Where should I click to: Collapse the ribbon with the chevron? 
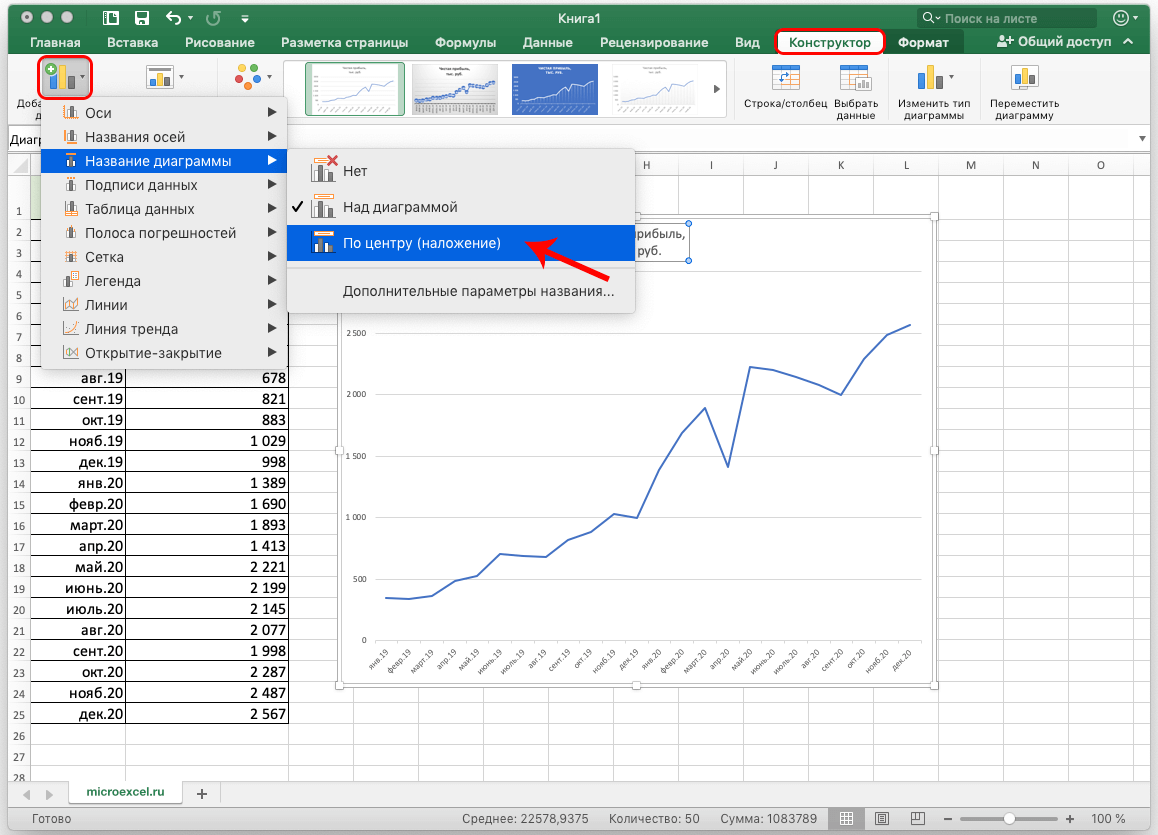[1128, 41]
